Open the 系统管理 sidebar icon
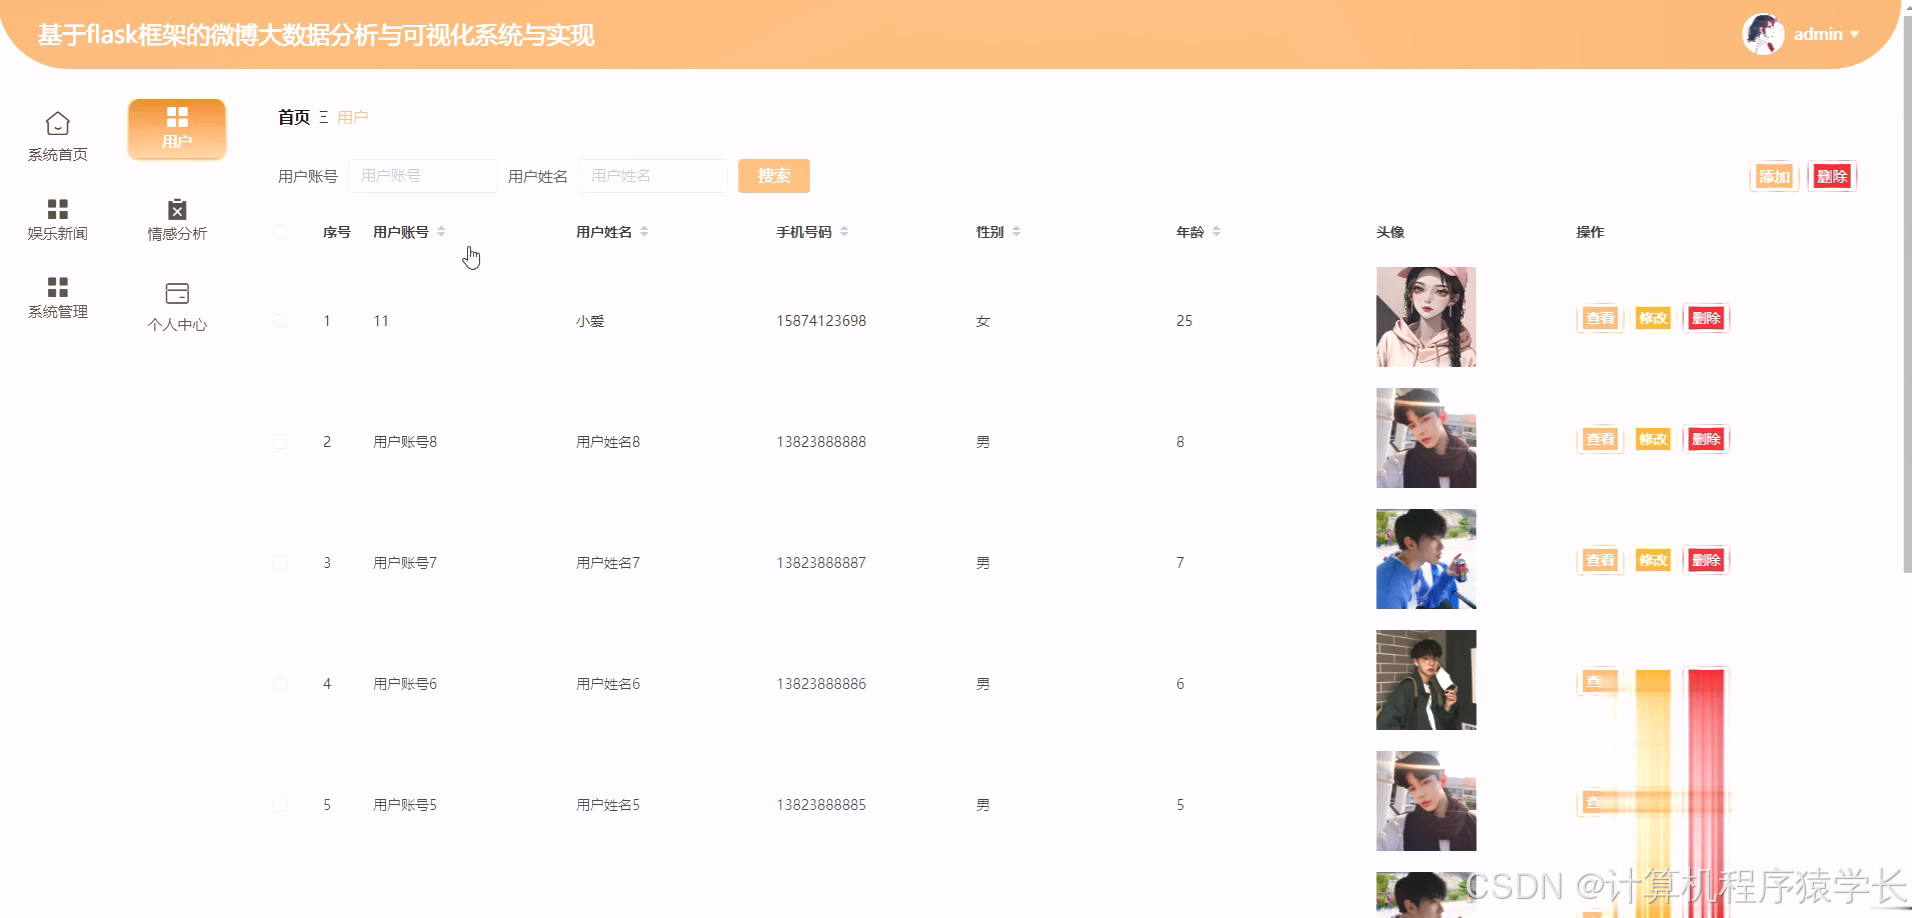 (x=57, y=287)
